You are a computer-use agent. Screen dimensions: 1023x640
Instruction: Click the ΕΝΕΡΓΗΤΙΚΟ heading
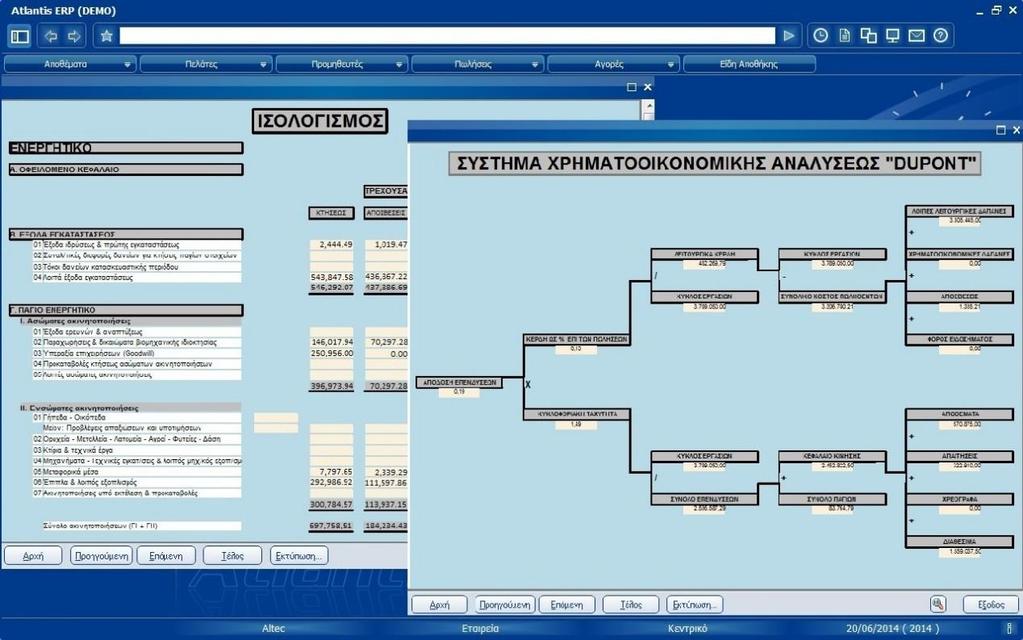tap(126, 148)
